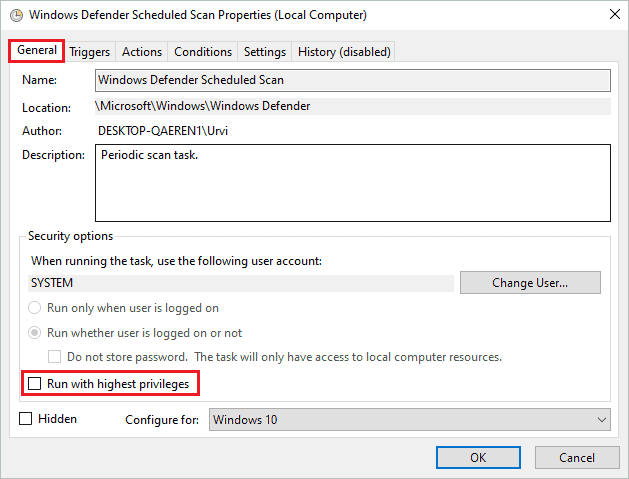The width and height of the screenshot is (629, 479).
Task: Click the Security options group label
Action: coord(70,236)
